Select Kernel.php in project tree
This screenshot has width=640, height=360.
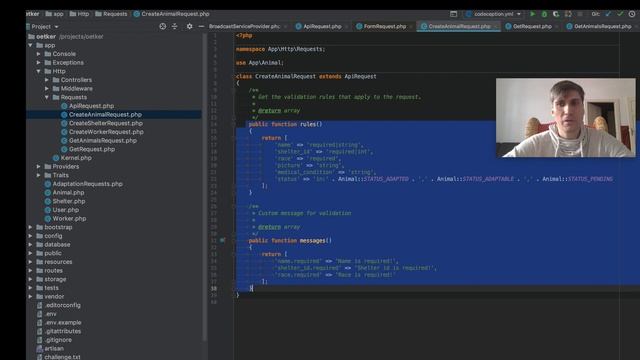point(76,158)
